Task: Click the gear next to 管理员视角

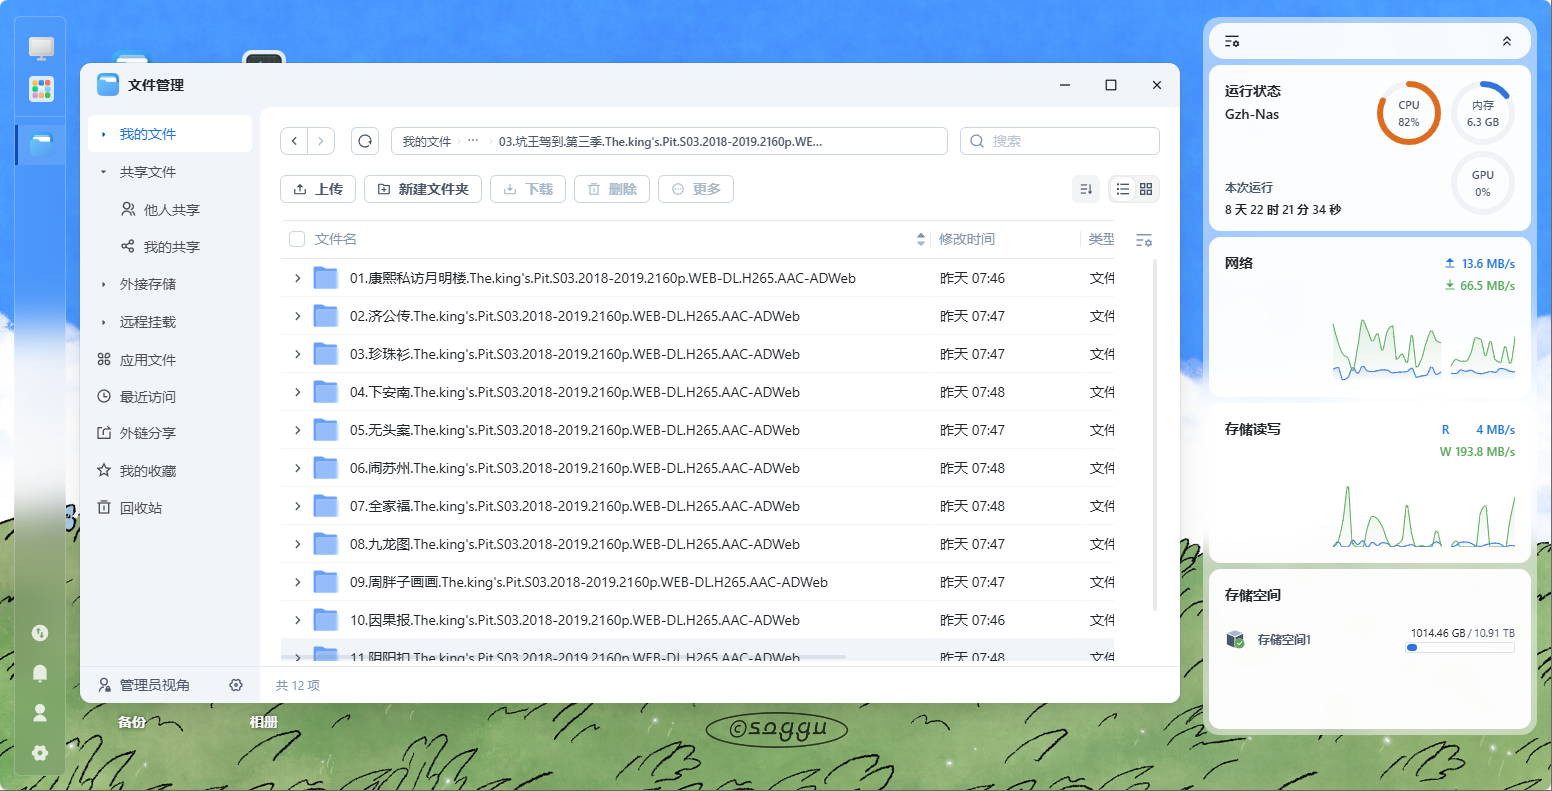Action: [236, 685]
